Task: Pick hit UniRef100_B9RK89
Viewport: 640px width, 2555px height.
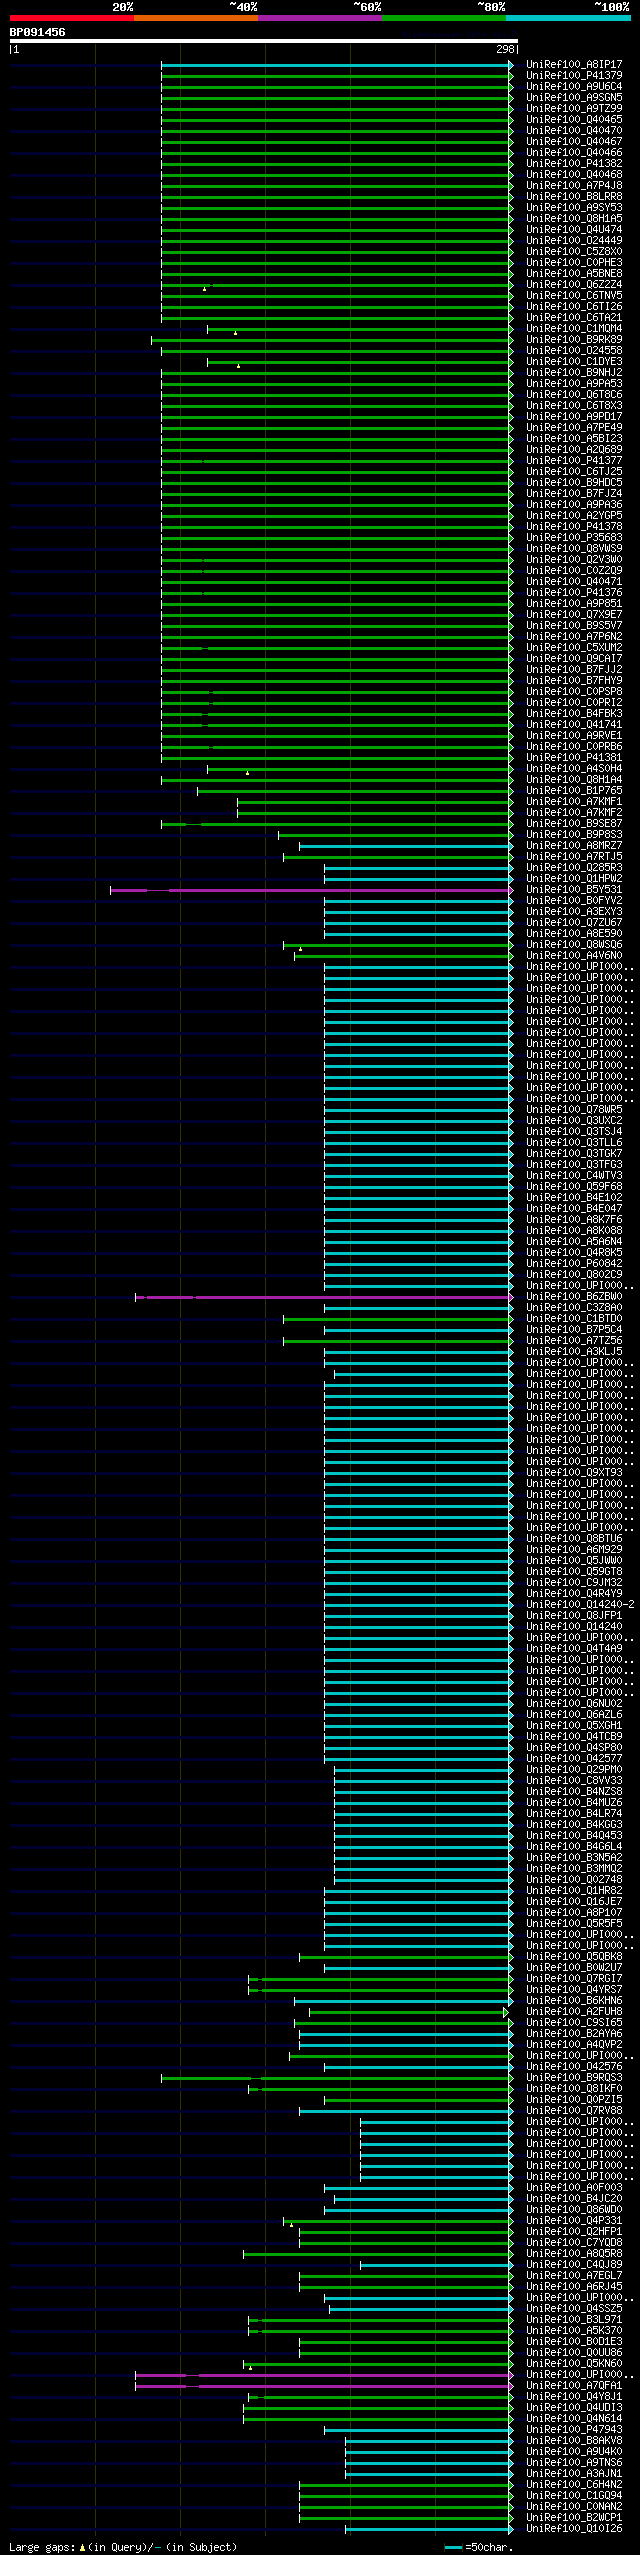Action: 574,340
